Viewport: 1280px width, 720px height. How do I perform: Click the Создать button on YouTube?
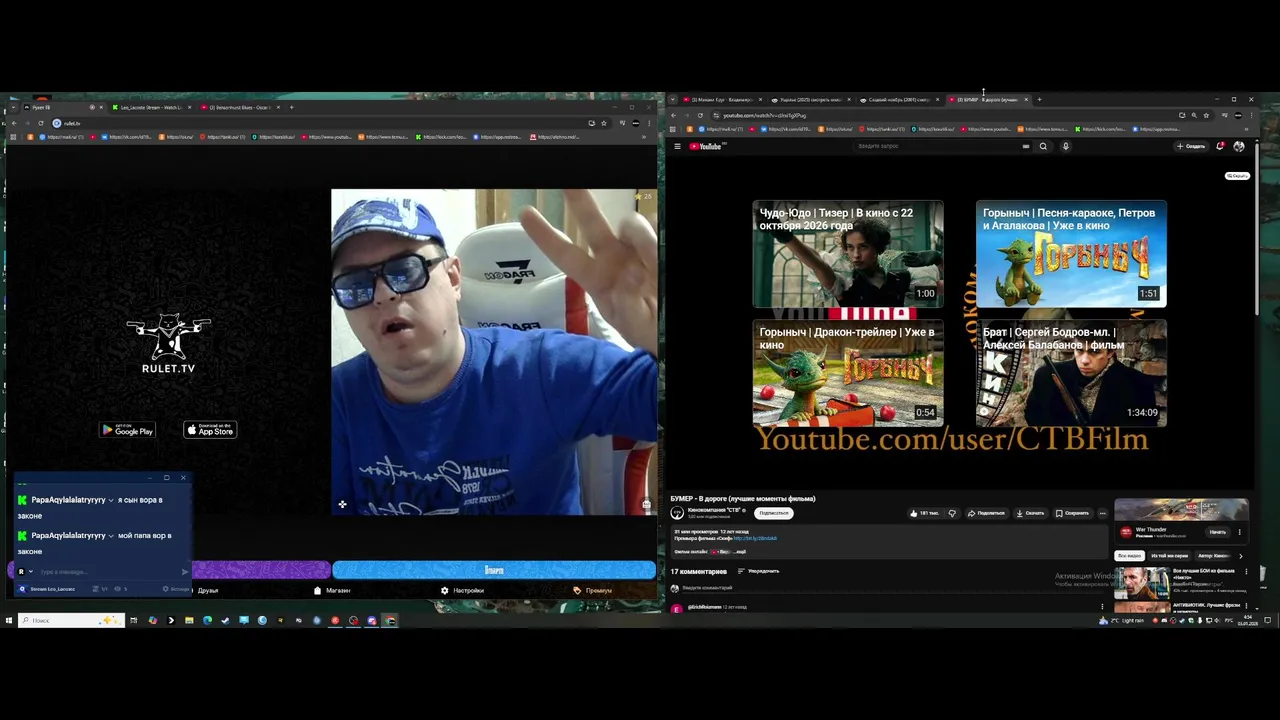coord(1190,146)
